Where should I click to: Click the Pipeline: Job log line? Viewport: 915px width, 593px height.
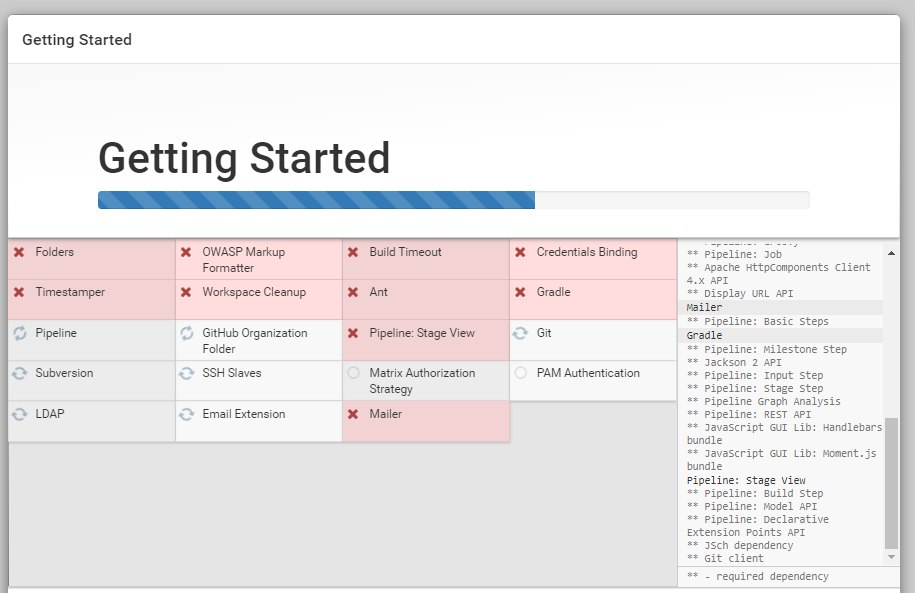point(734,254)
